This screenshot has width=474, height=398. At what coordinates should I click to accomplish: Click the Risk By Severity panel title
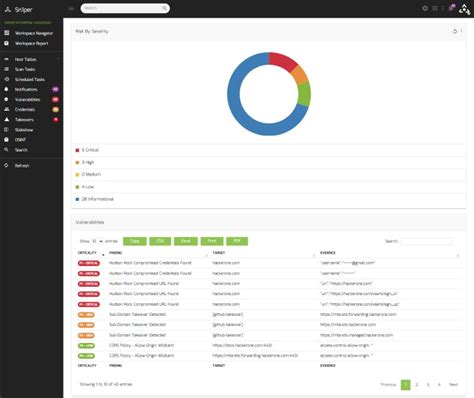pos(92,31)
